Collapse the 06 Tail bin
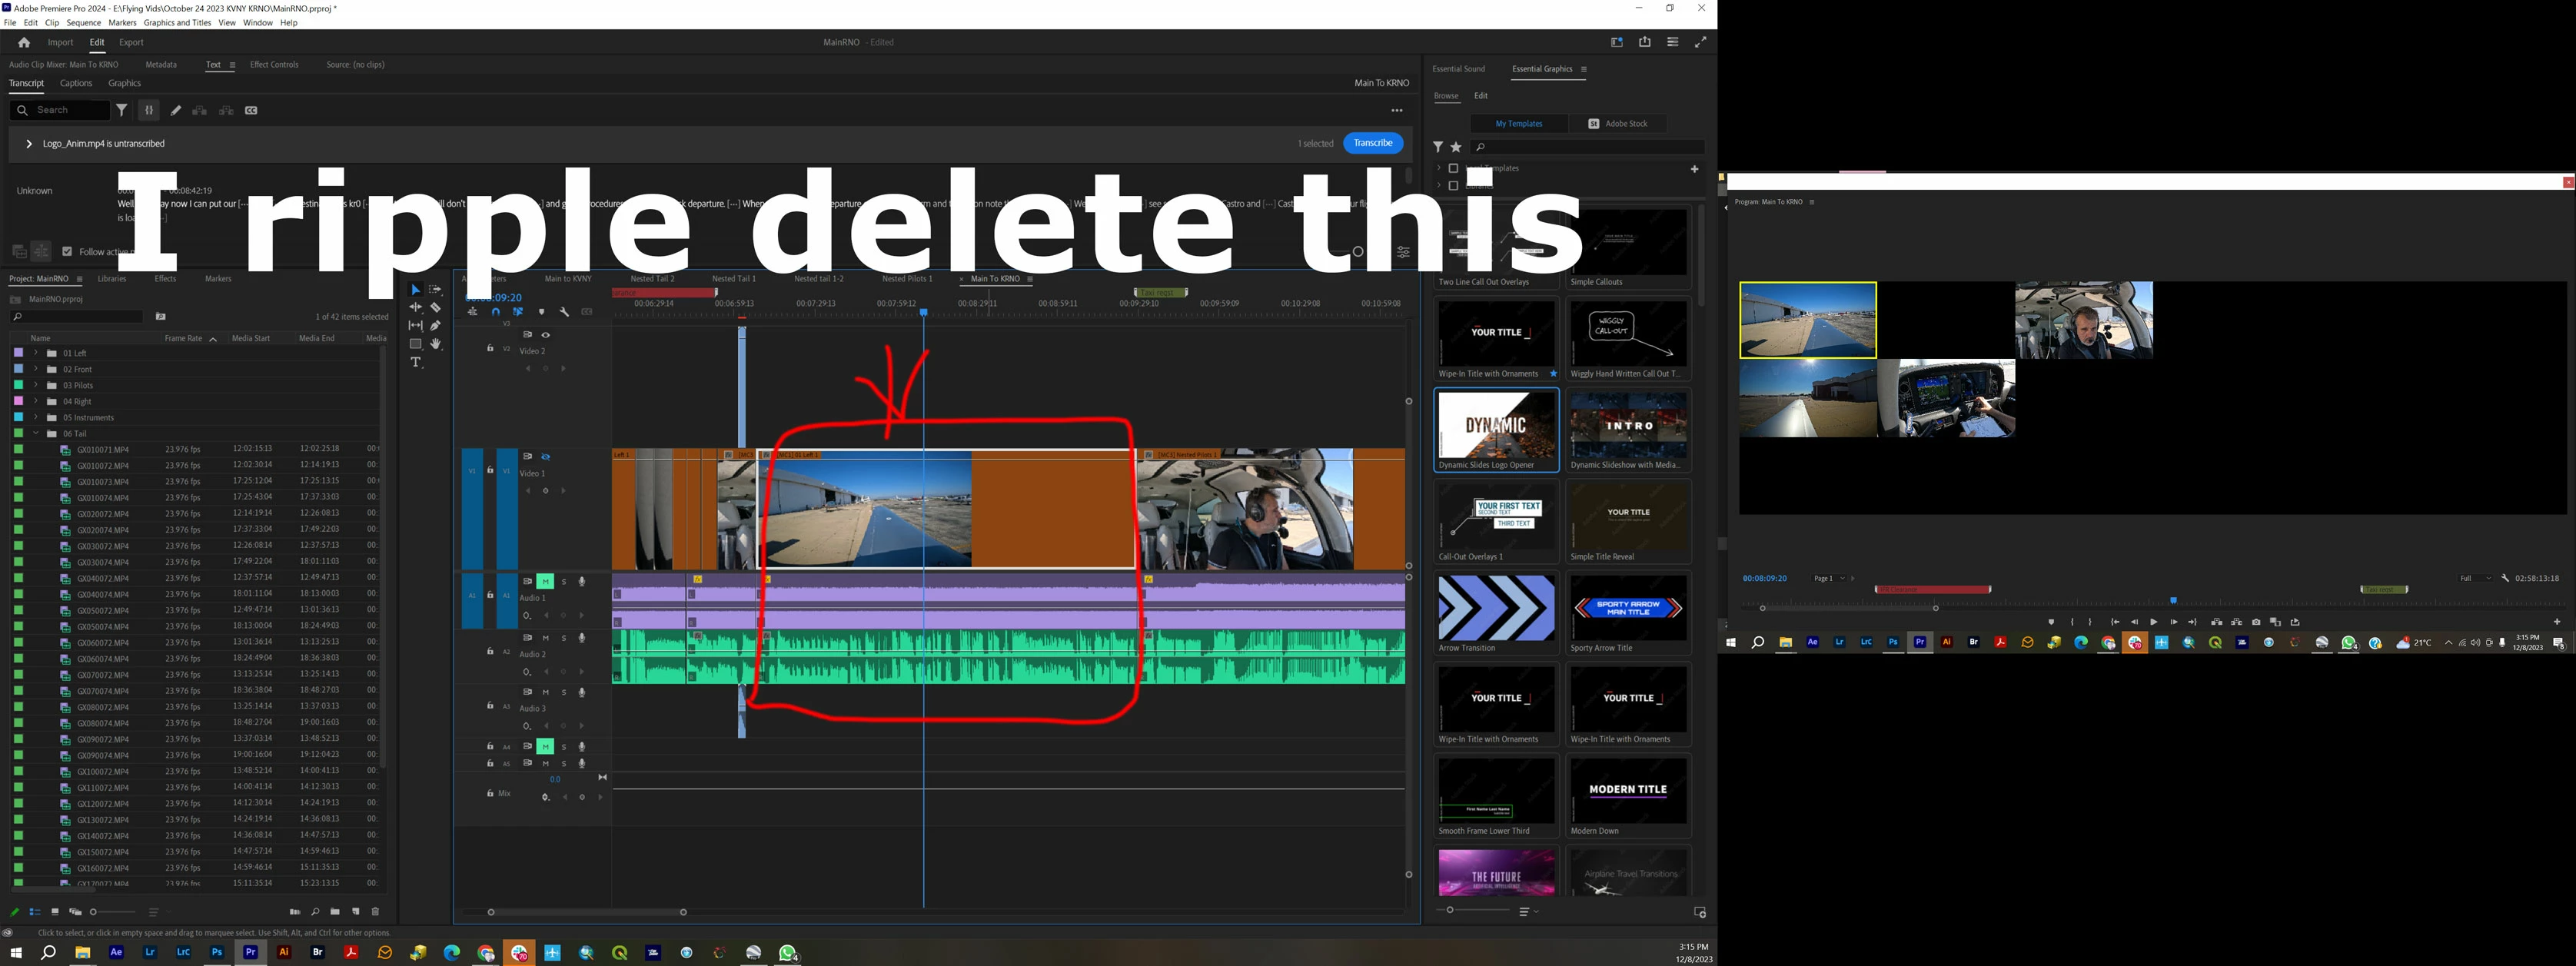Screen dimensions: 2576x966 pyautogui.click(x=36, y=434)
